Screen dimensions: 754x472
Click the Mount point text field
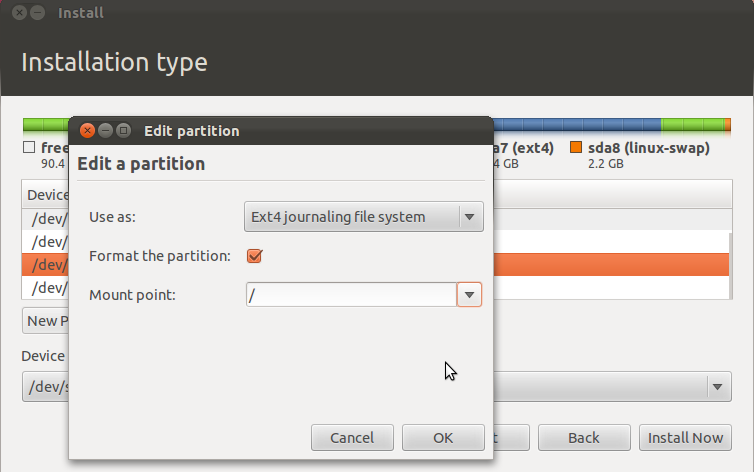(x=351, y=295)
